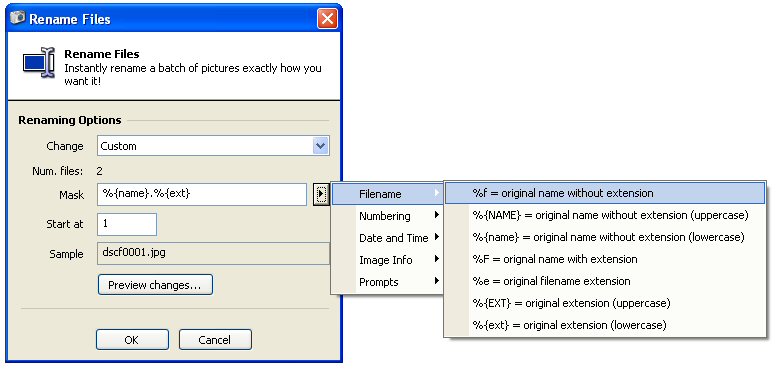Viewport: 778px width, 374px height.
Task: Focus the Start at number field
Action: 127,224
